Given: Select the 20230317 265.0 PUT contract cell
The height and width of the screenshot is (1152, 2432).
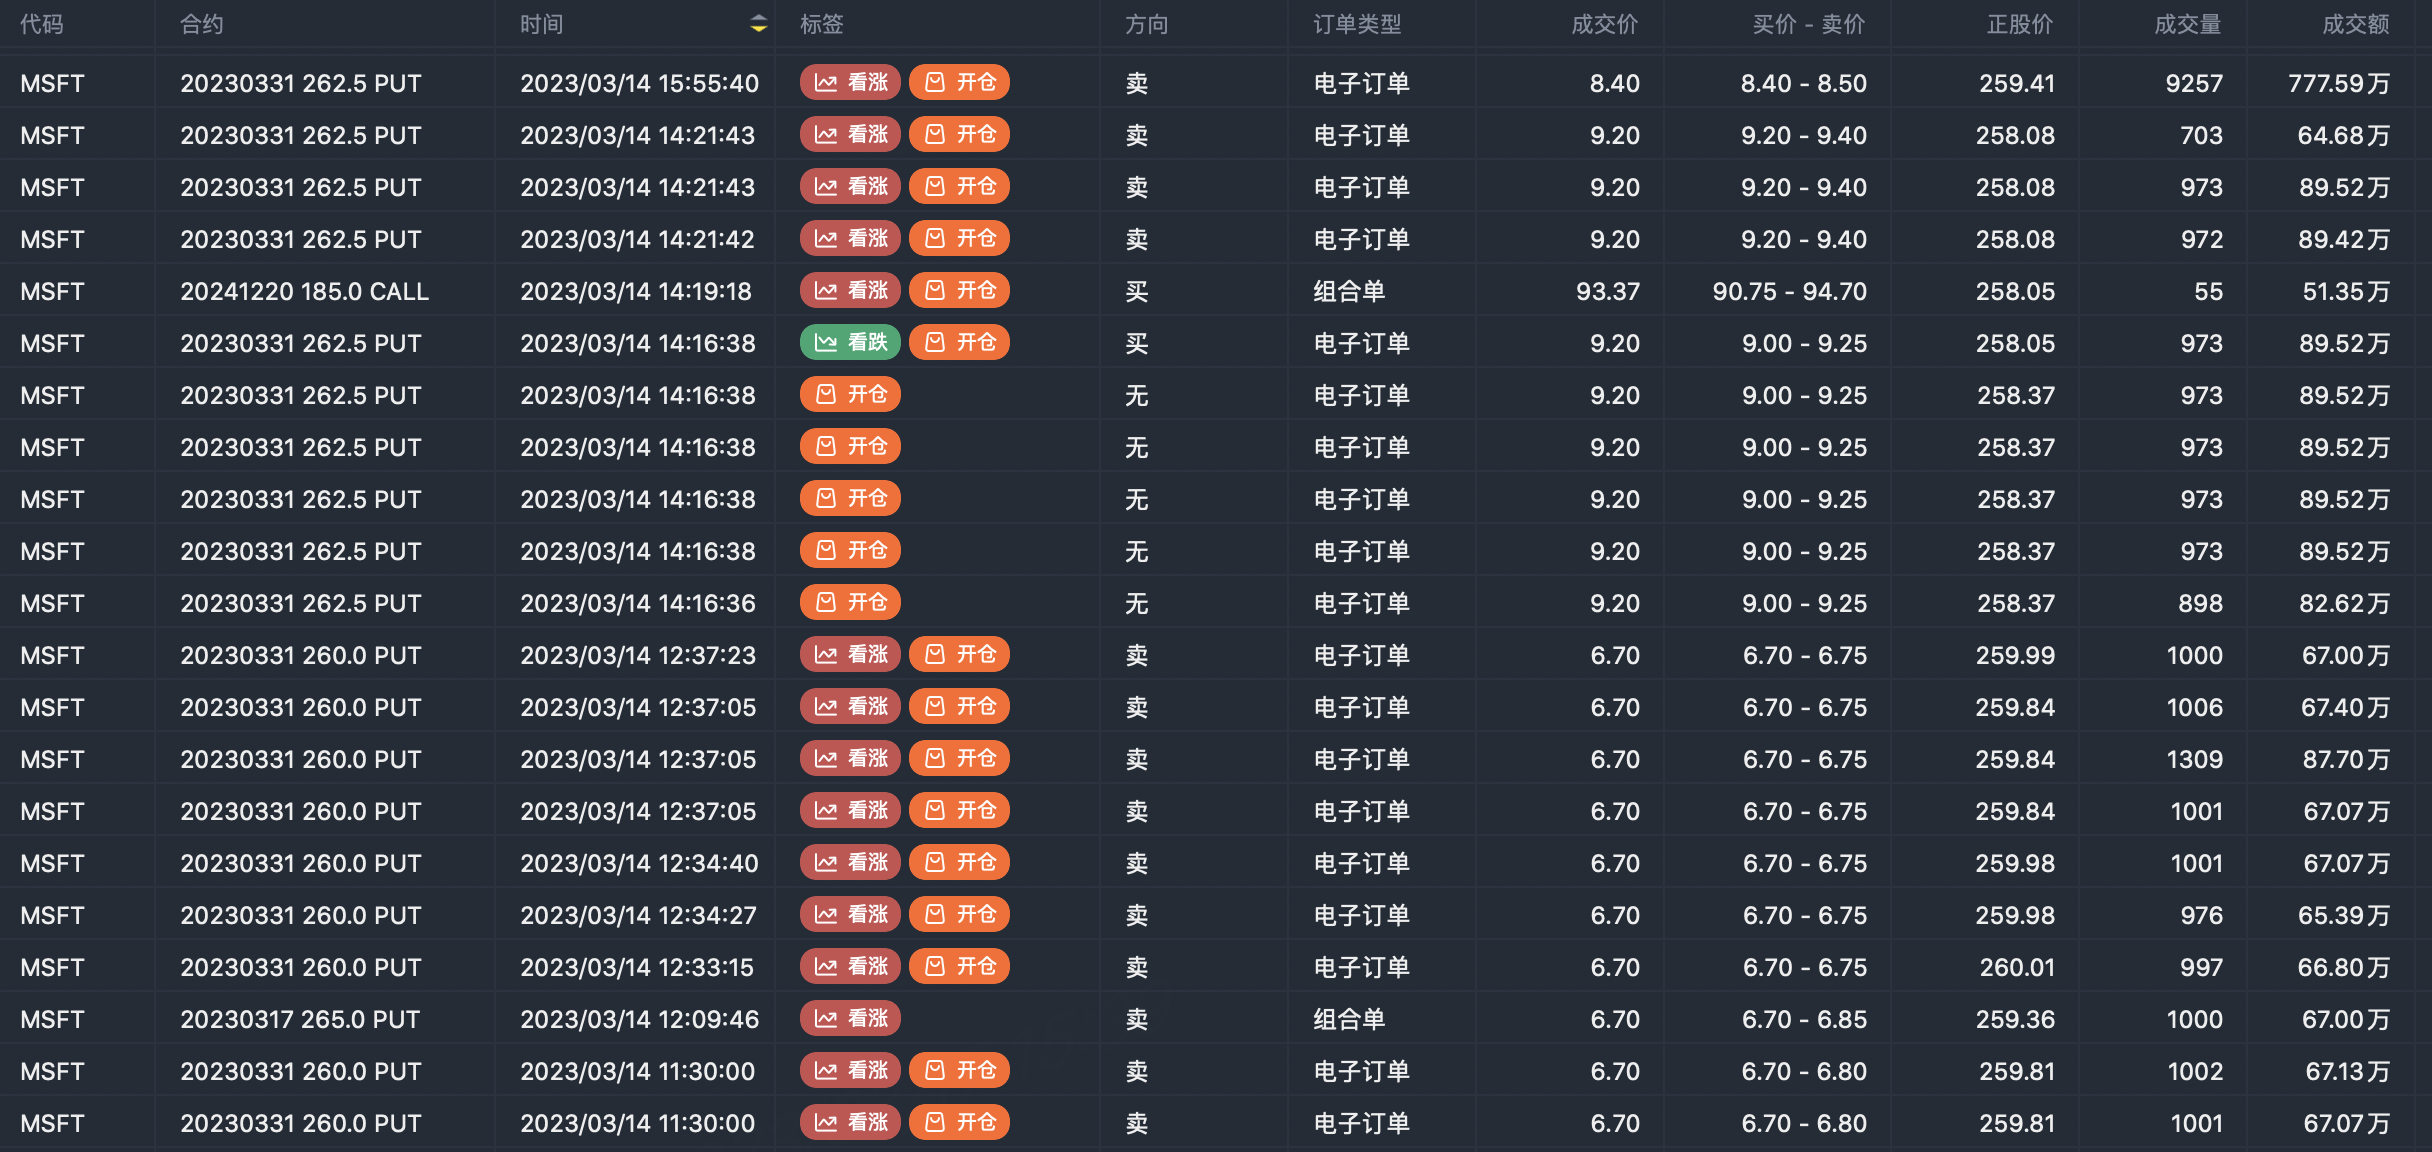Looking at the screenshot, I should coord(300,1019).
